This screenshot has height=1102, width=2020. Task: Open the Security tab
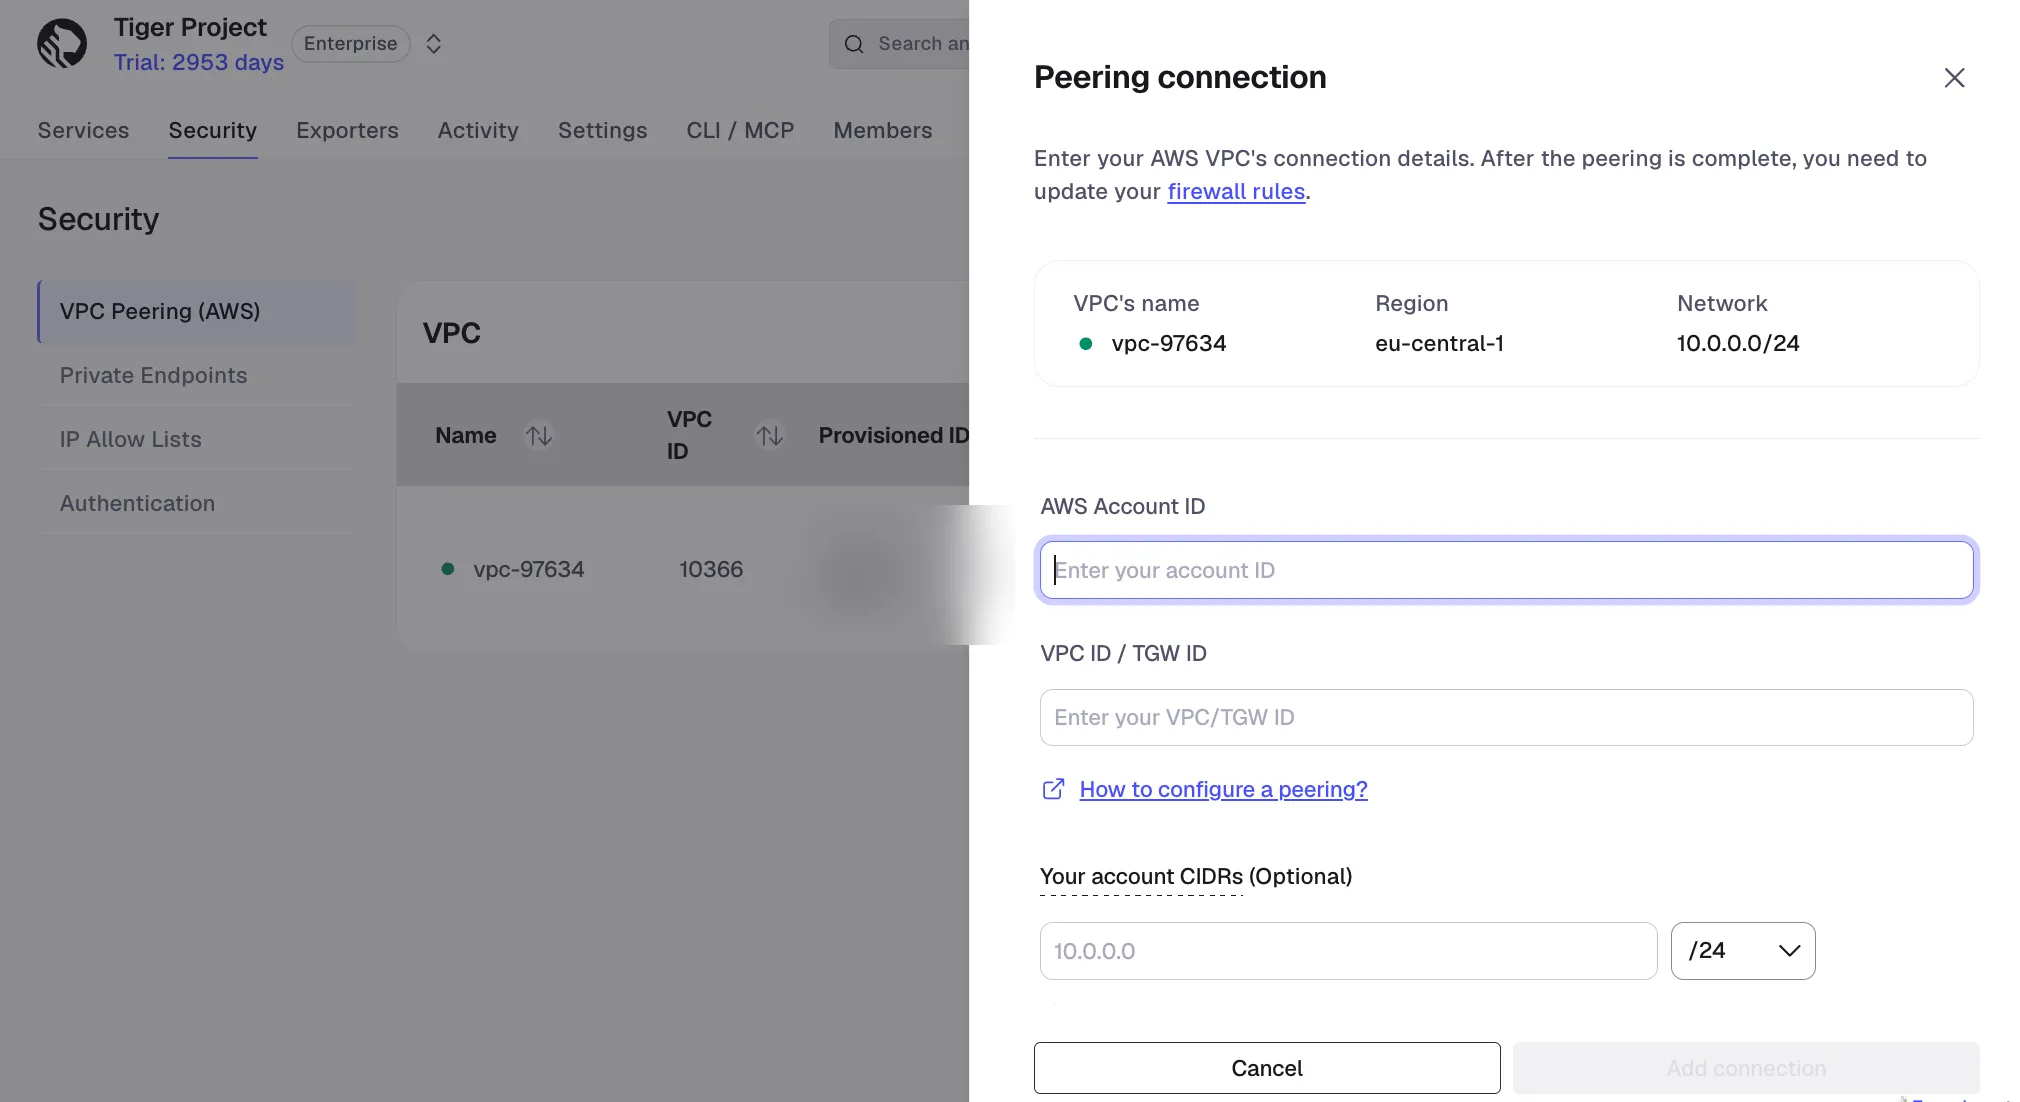[x=212, y=130]
